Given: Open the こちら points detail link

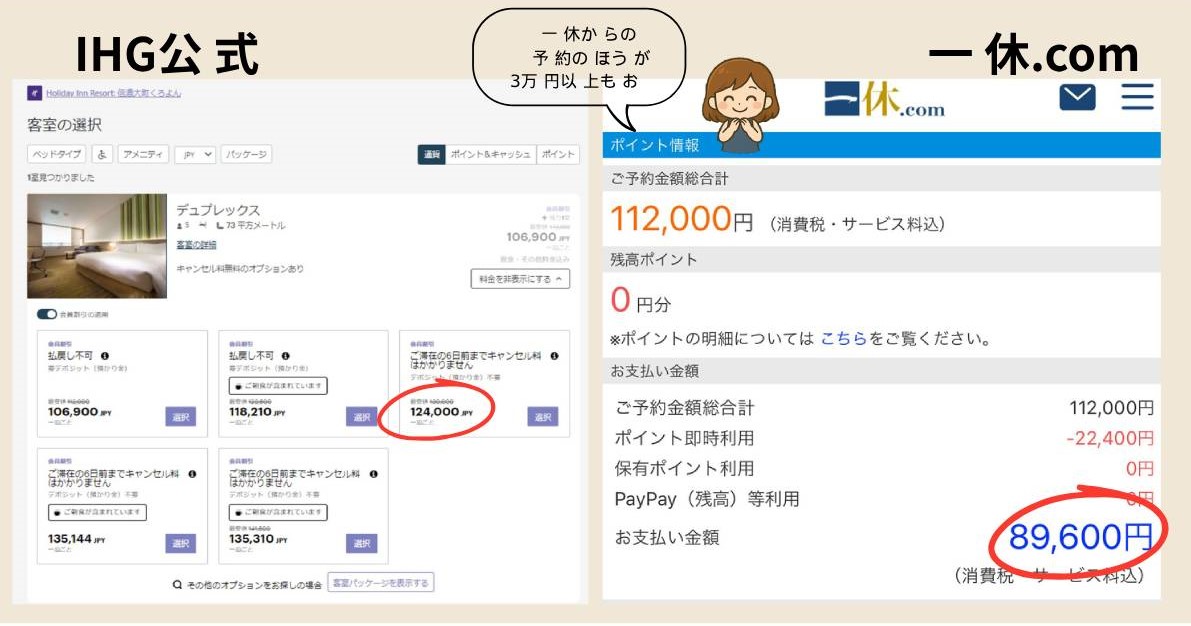Looking at the screenshot, I should [x=843, y=339].
